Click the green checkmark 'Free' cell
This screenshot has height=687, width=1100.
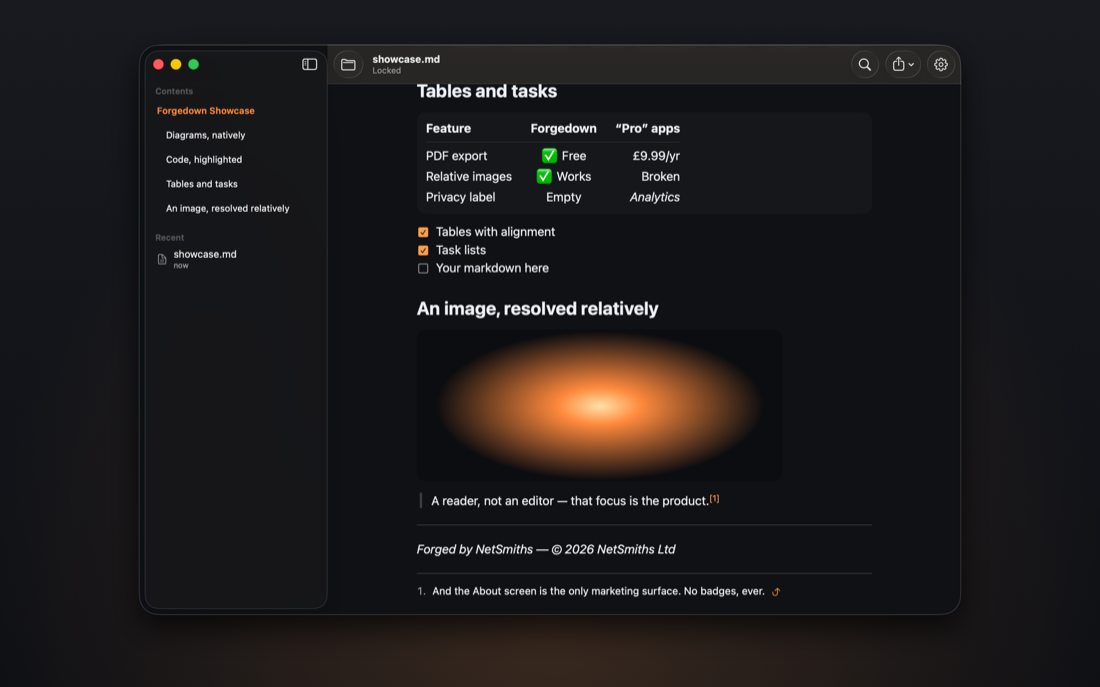pos(563,156)
